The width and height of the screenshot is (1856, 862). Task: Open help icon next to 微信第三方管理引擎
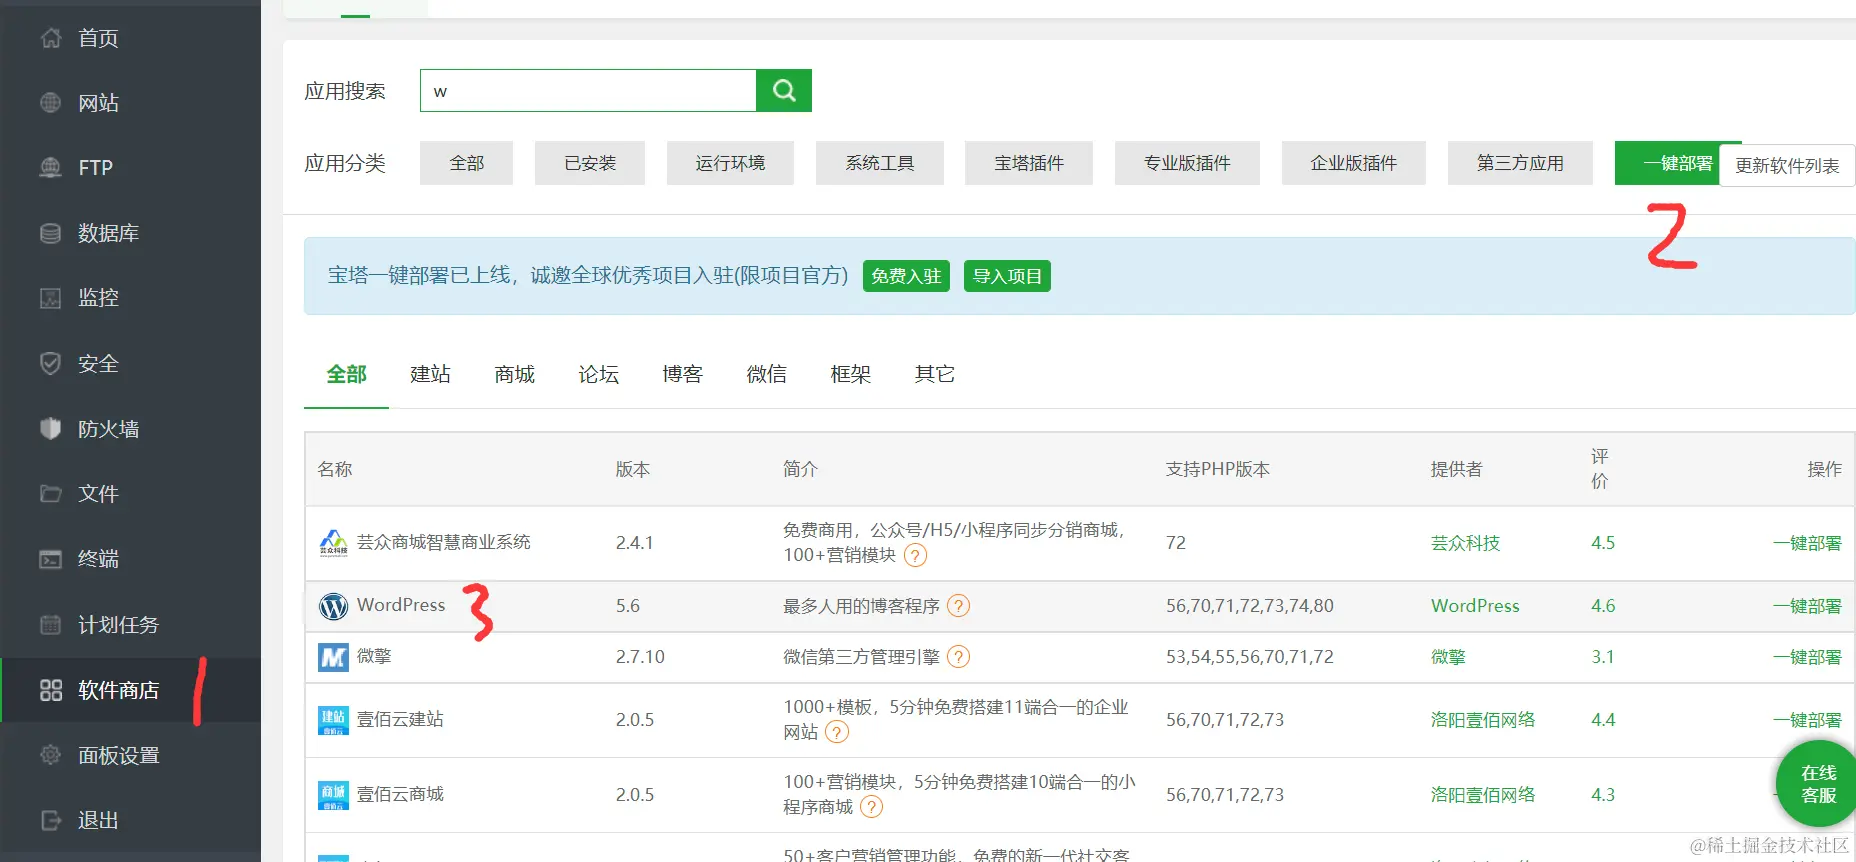pyautogui.click(x=958, y=657)
